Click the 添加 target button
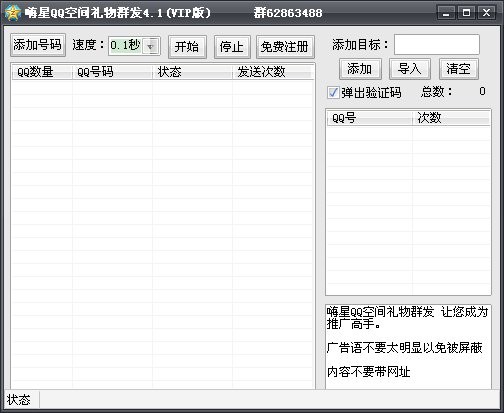This screenshot has width=504, height=413. tap(360, 69)
